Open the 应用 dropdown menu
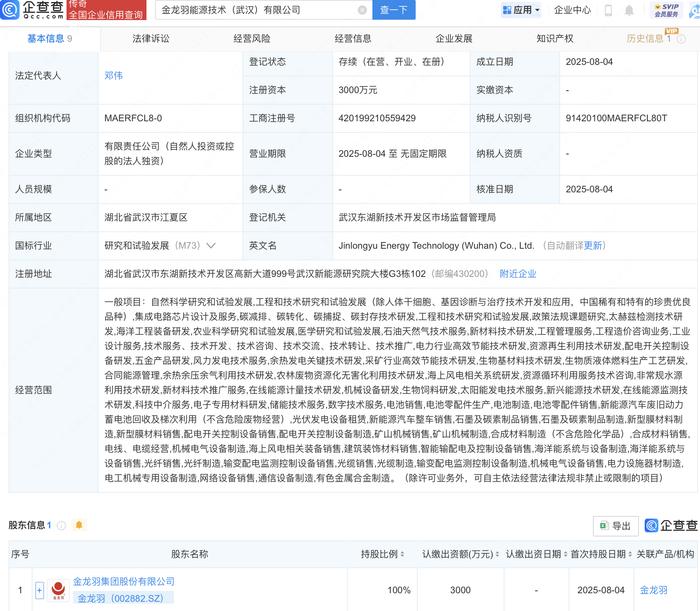This screenshot has width=700, height=611. click(x=521, y=10)
